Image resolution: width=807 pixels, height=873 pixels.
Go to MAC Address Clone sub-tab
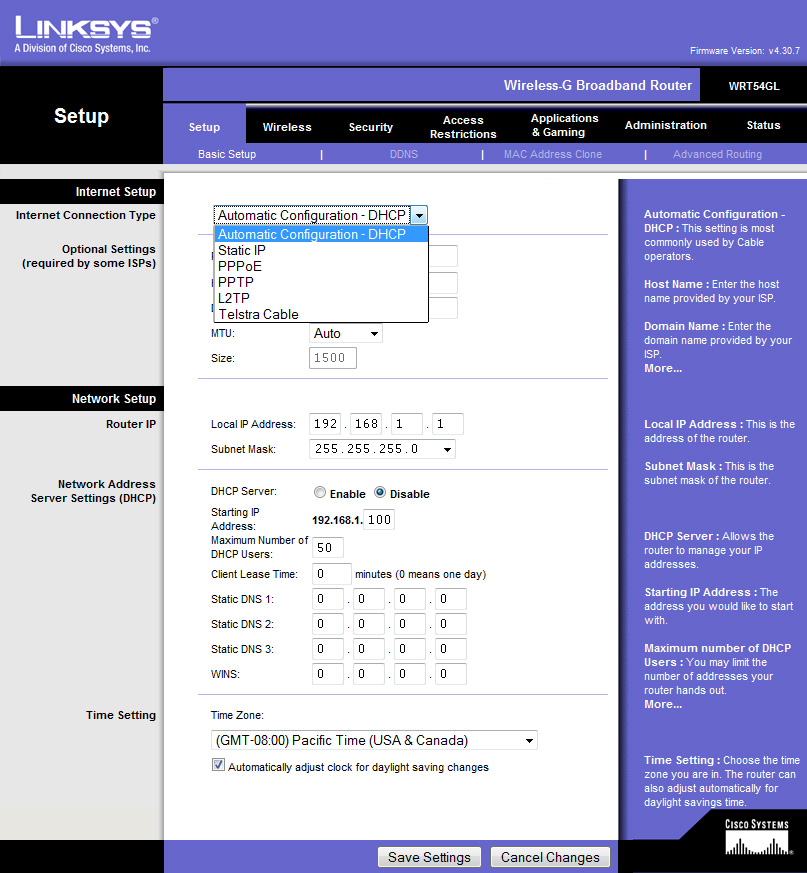552,154
